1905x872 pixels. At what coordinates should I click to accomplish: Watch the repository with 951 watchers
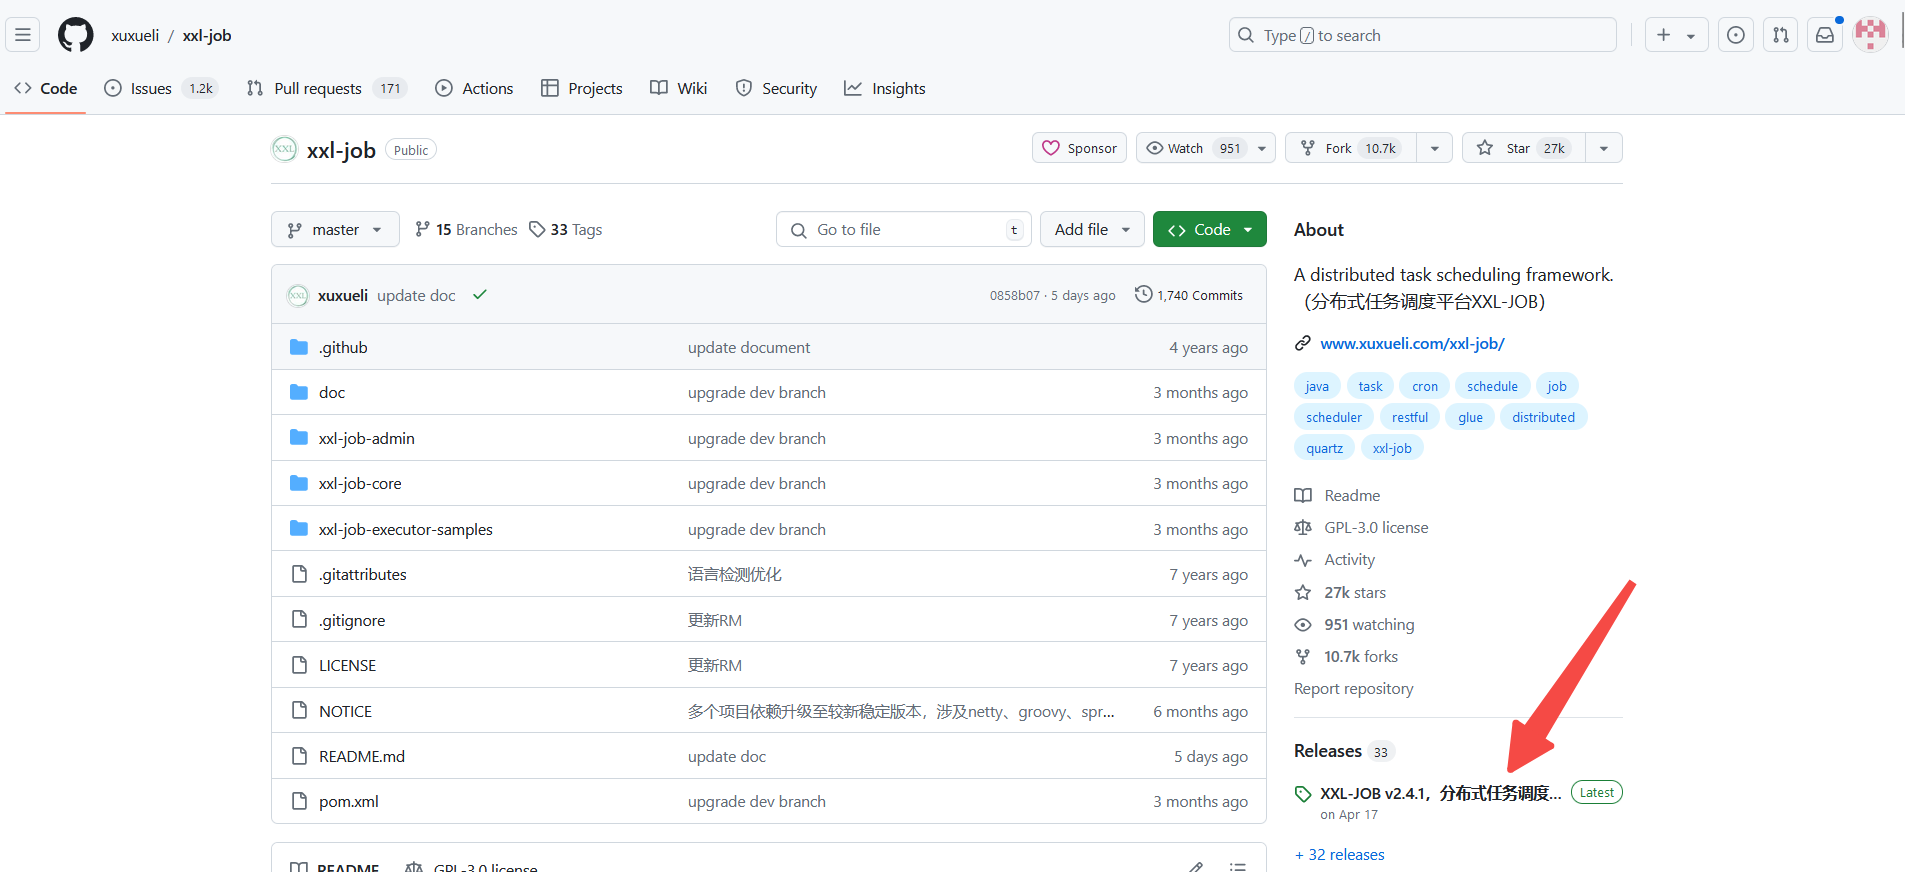[x=1206, y=148]
